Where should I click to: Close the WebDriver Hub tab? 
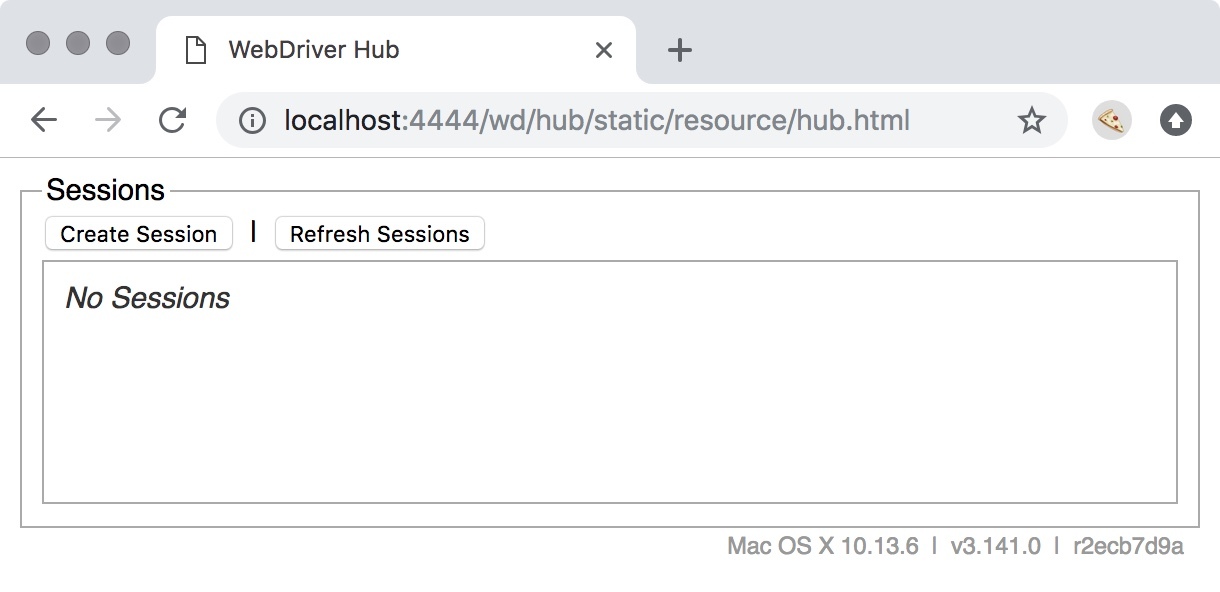click(x=603, y=49)
